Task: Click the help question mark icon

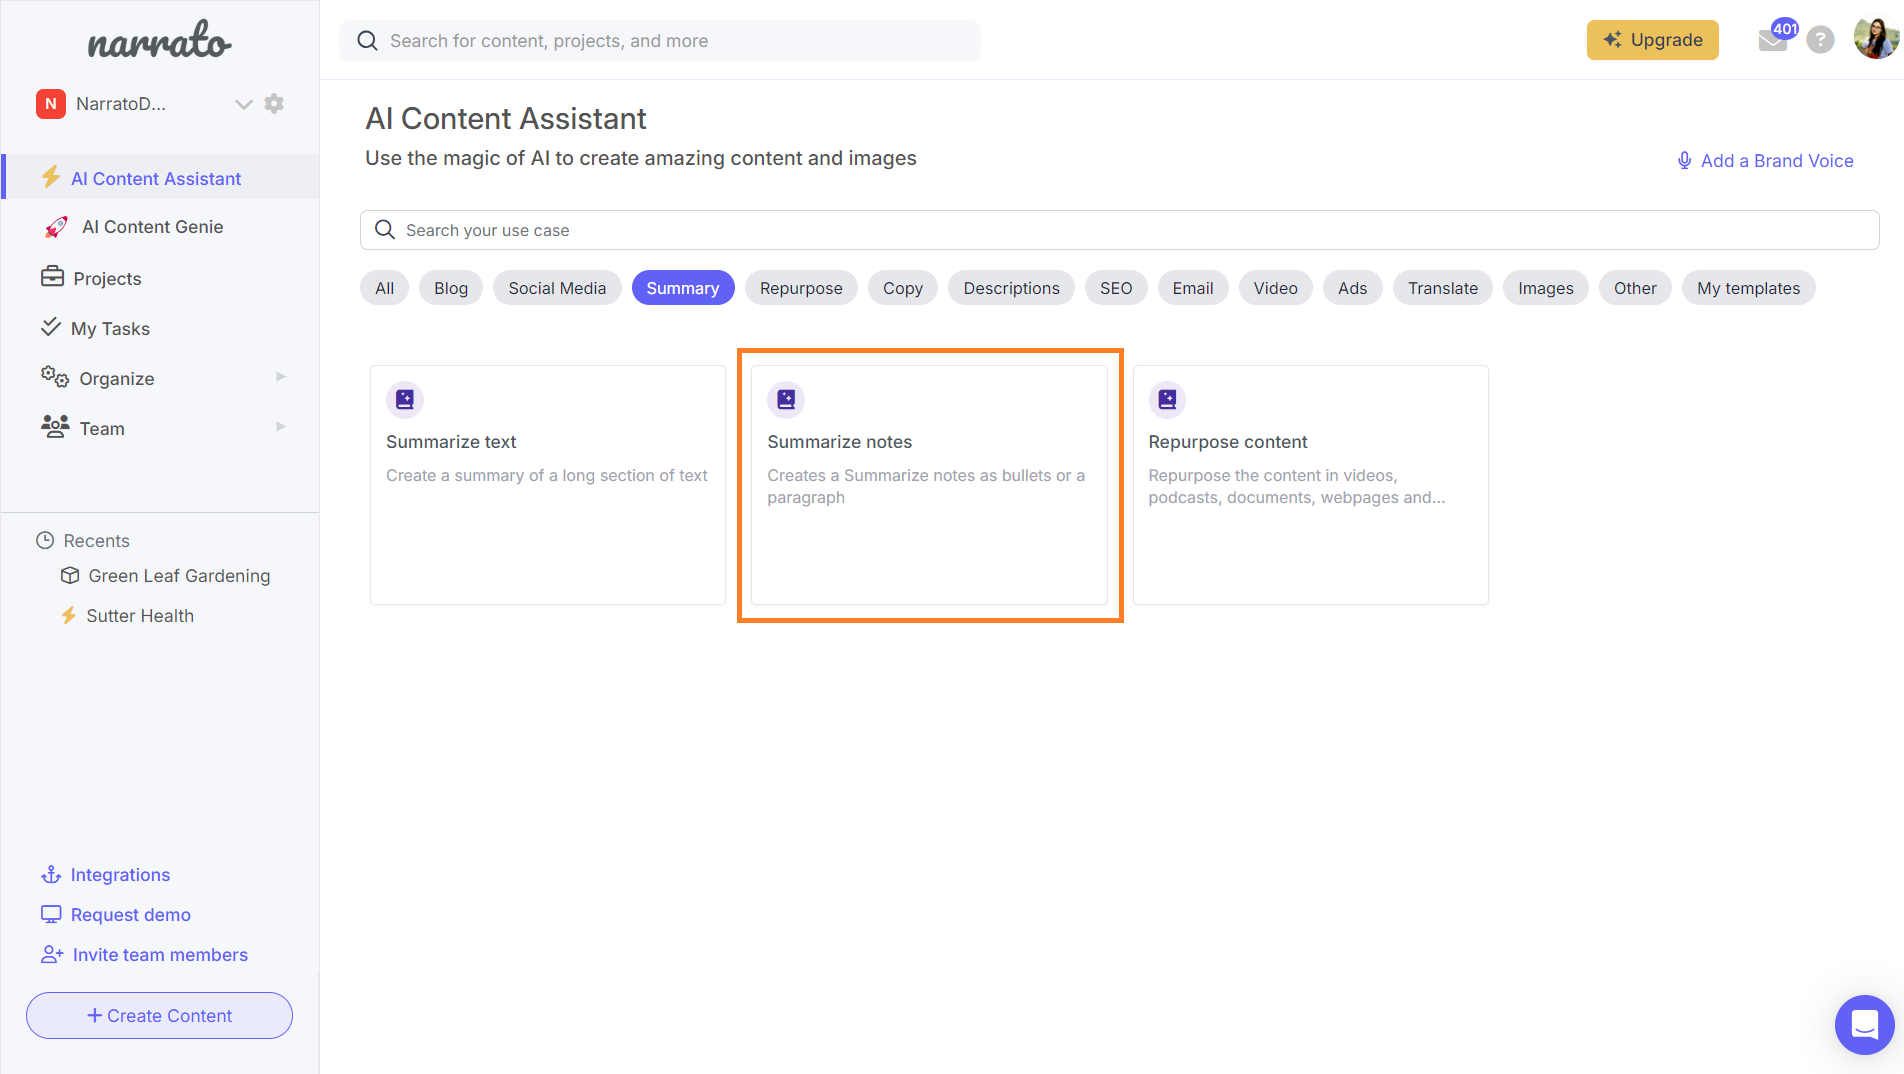Action: (x=1821, y=40)
